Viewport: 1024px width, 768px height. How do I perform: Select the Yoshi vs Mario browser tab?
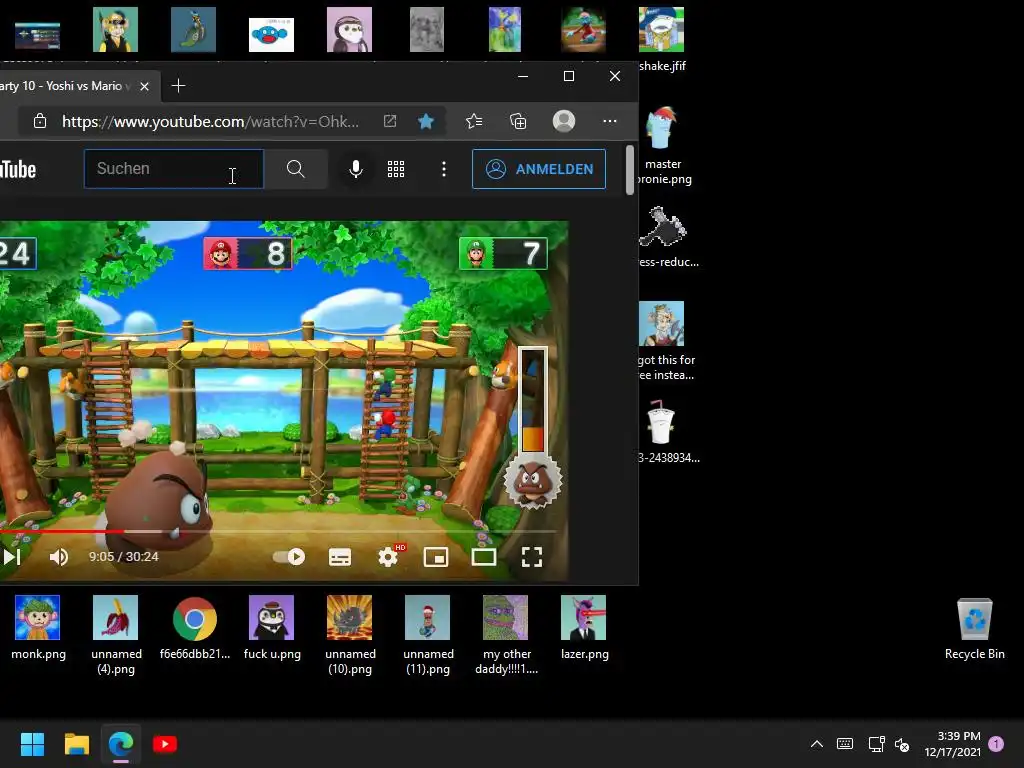point(65,86)
